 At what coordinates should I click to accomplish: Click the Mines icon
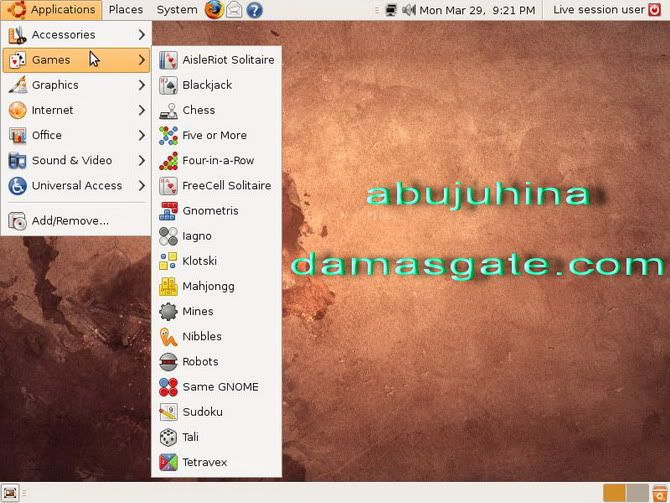(x=168, y=312)
